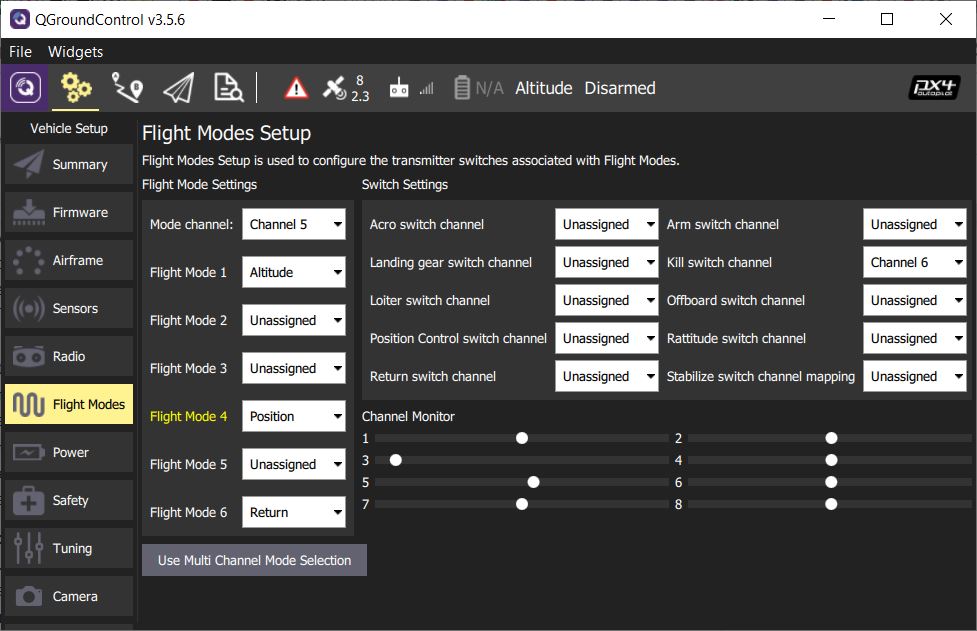This screenshot has width=977, height=631.
Task: Click the battery status indicator icon
Action: tap(462, 88)
